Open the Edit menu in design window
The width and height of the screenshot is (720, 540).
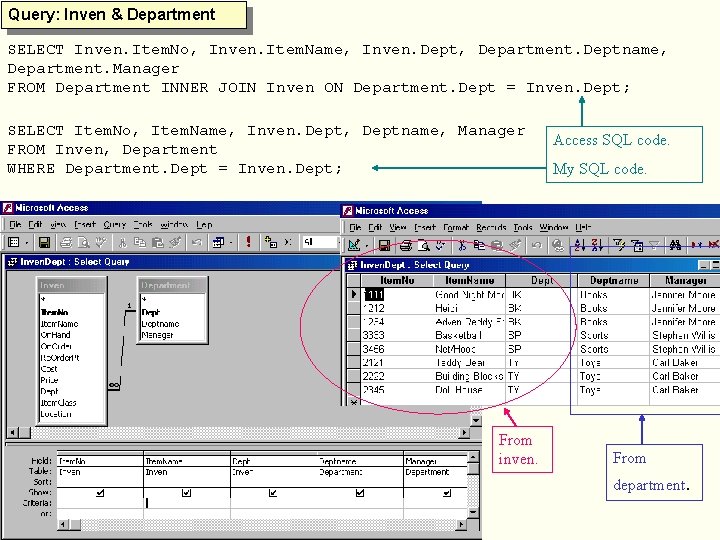[x=35, y=225]
